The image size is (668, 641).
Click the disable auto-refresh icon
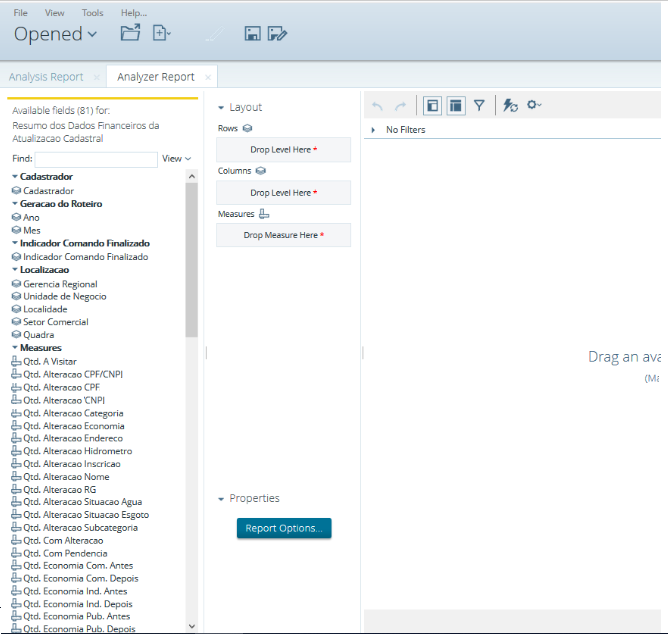tap(510, 105)
